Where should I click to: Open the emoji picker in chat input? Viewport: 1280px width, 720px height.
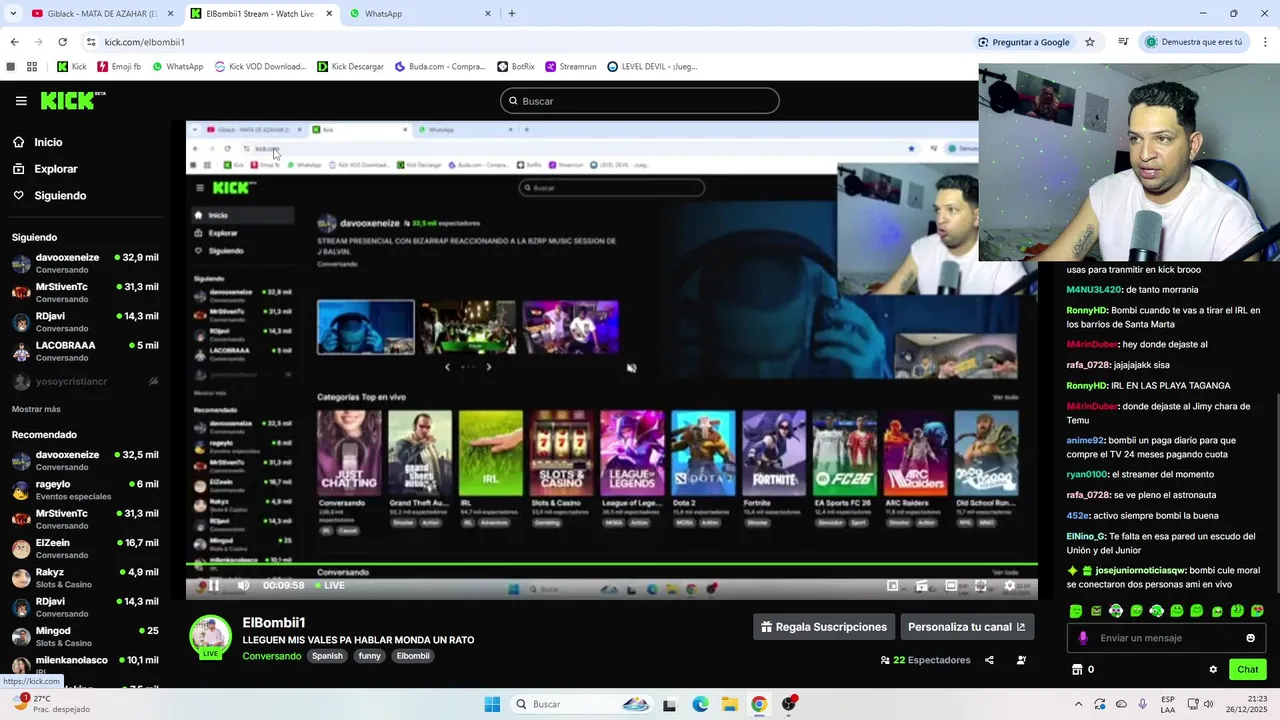tap(1250, 638)
